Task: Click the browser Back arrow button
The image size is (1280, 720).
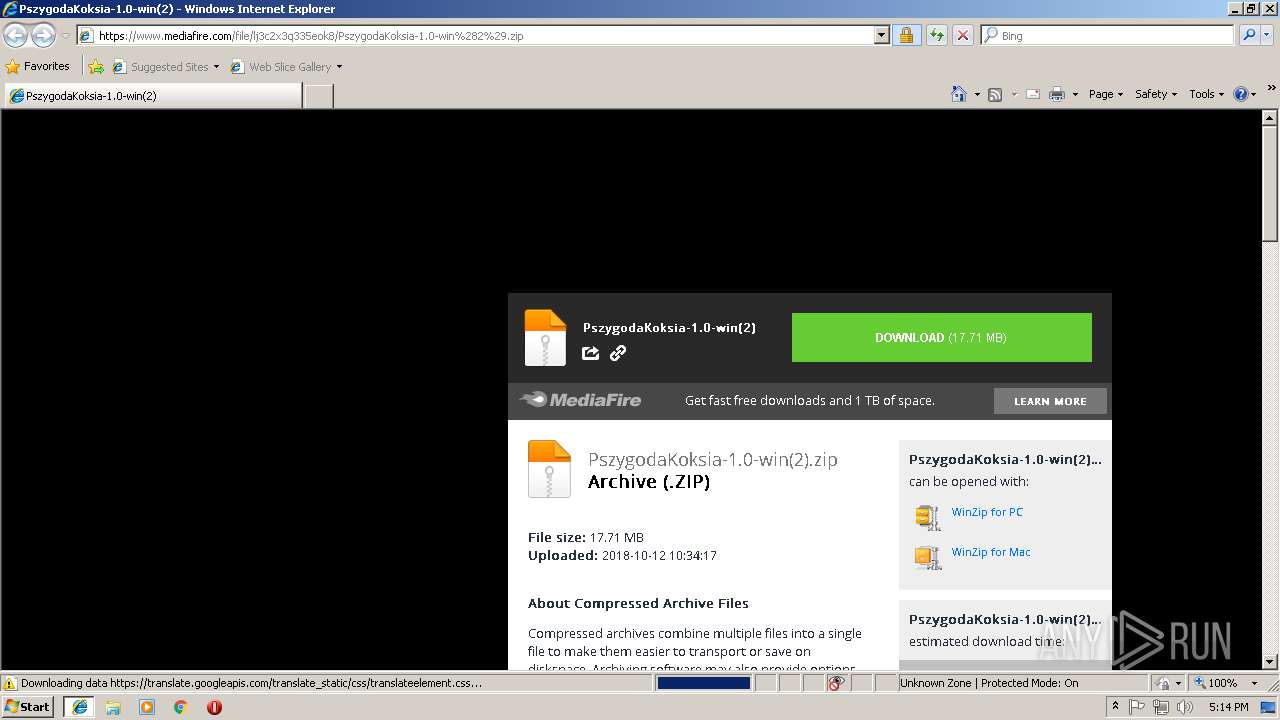Action: (15, 35)
